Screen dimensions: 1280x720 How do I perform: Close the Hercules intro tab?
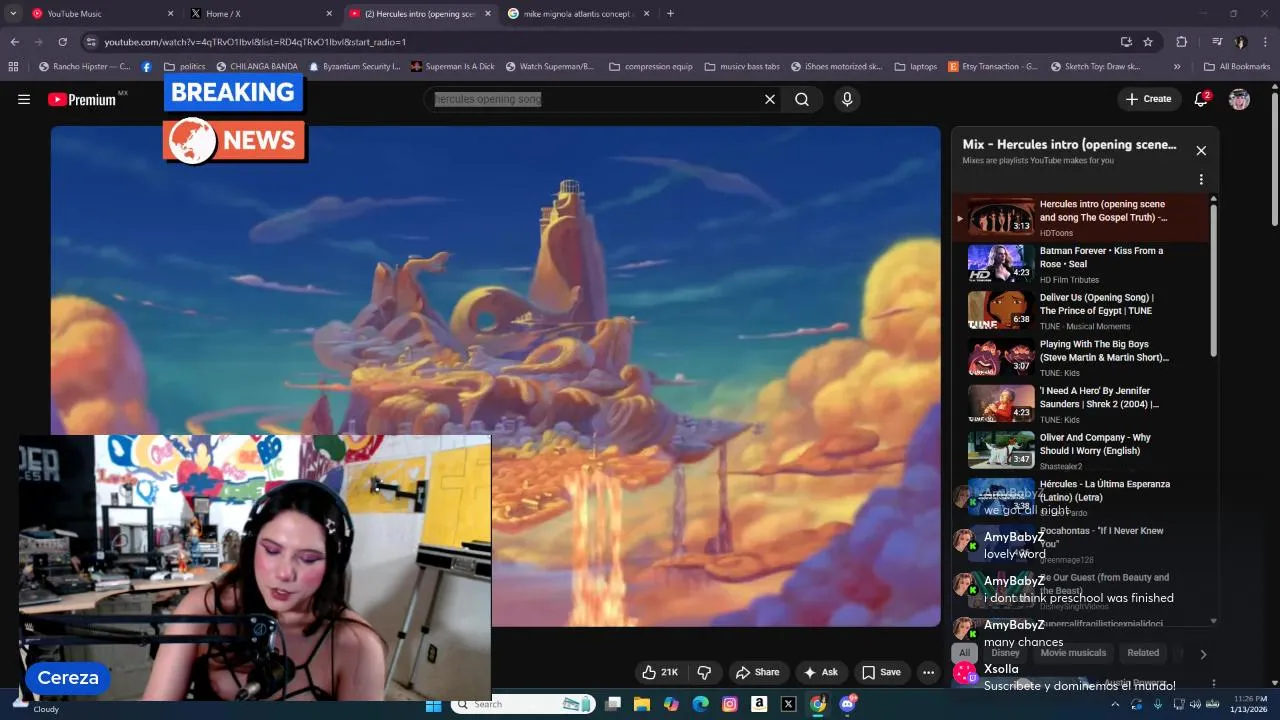point(488,14)
